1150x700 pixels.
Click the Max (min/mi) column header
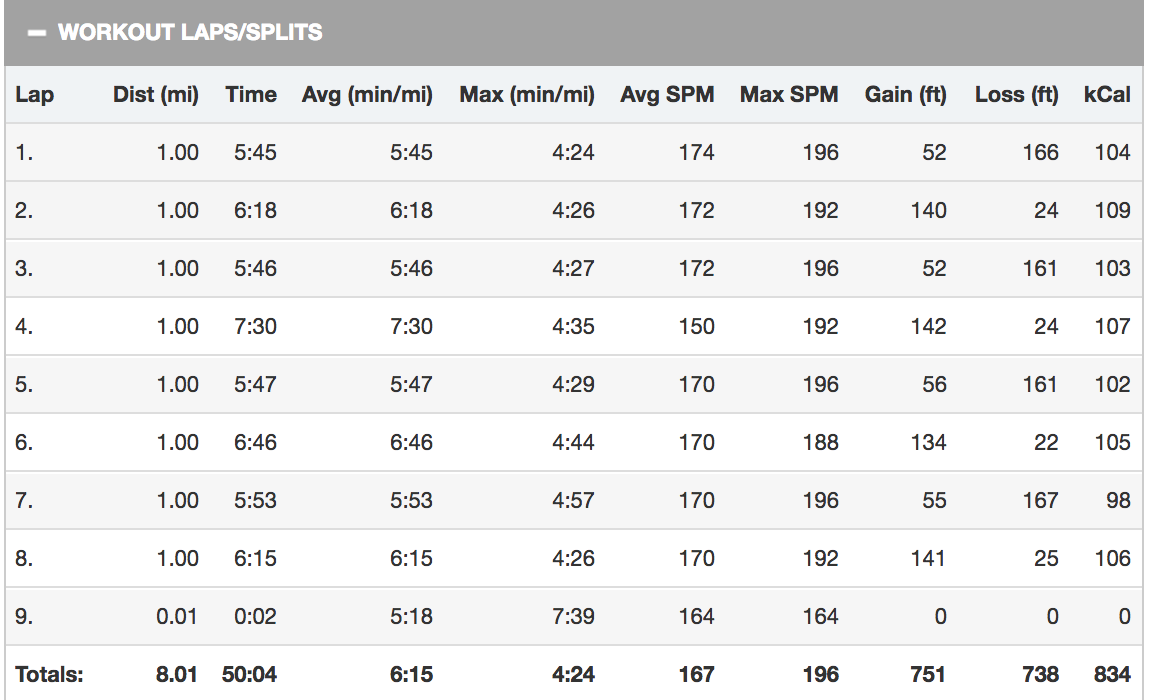point(527,95)
